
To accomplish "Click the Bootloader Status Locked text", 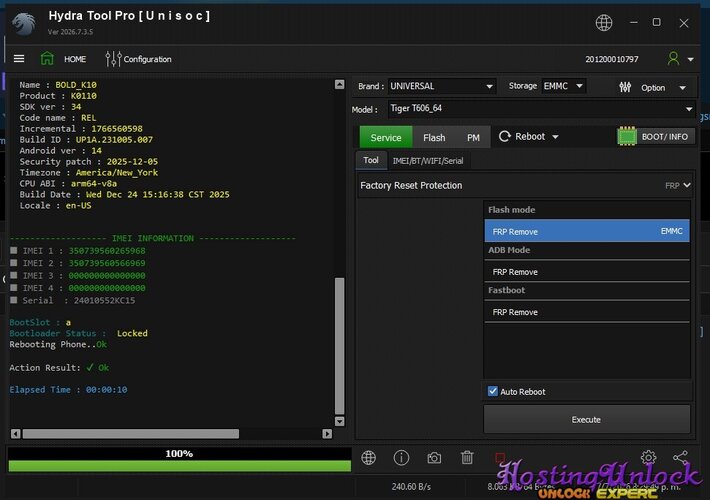I will click(x=78, y=333).
